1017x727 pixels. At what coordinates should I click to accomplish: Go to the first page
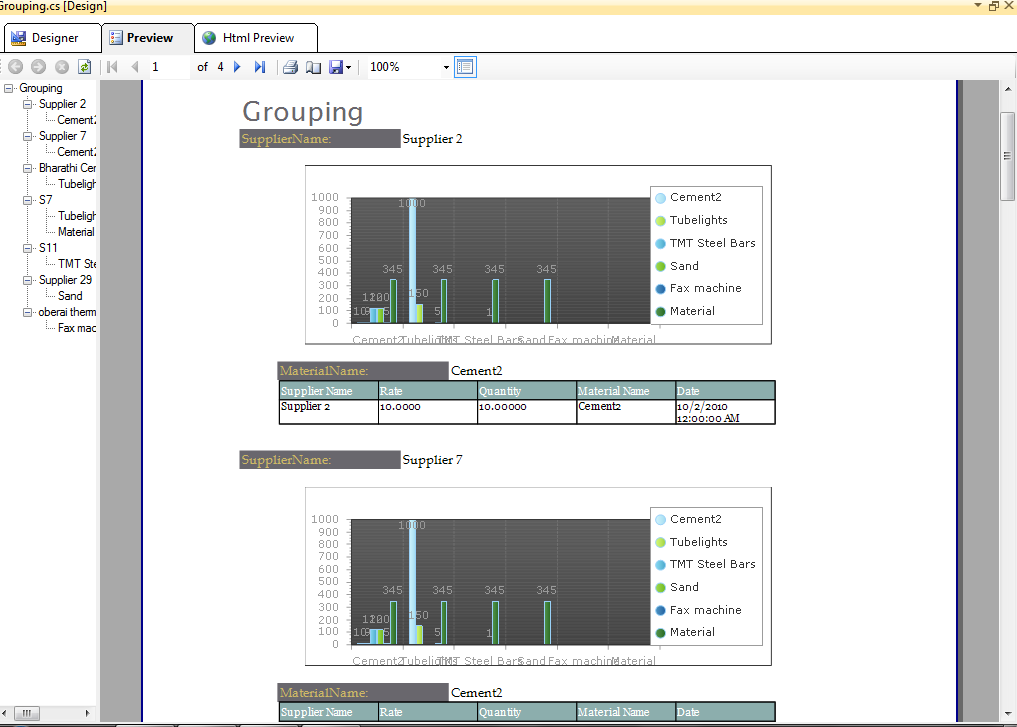[x=112, y=67]
